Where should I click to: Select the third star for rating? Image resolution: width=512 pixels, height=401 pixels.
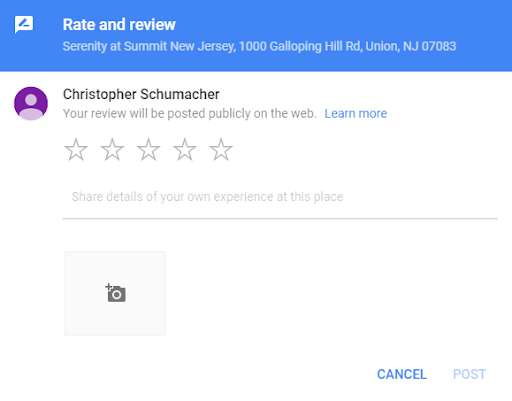[x=148, y=150]
